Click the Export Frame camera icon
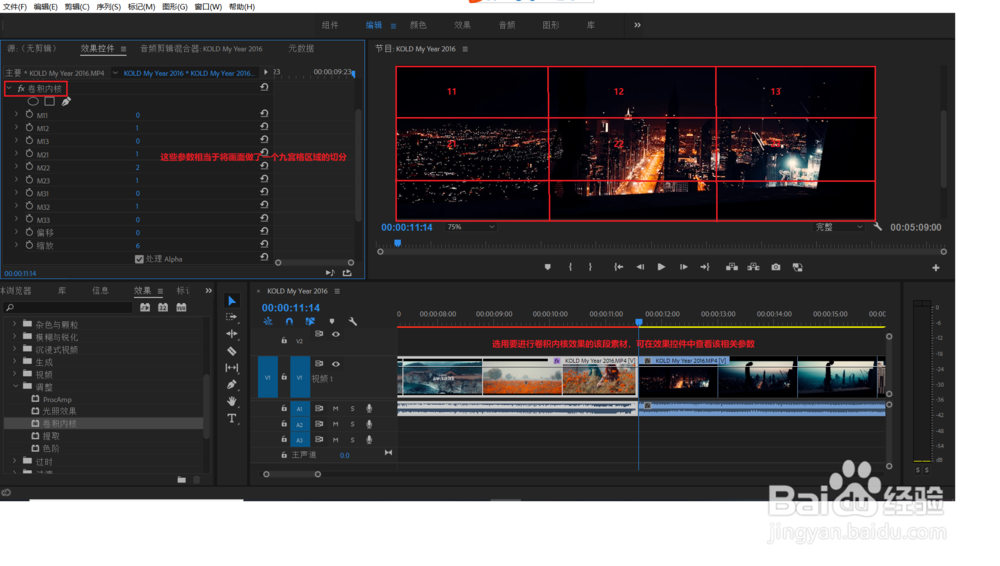The height and width of the screenshot is (566, 1000). [776, 267]
